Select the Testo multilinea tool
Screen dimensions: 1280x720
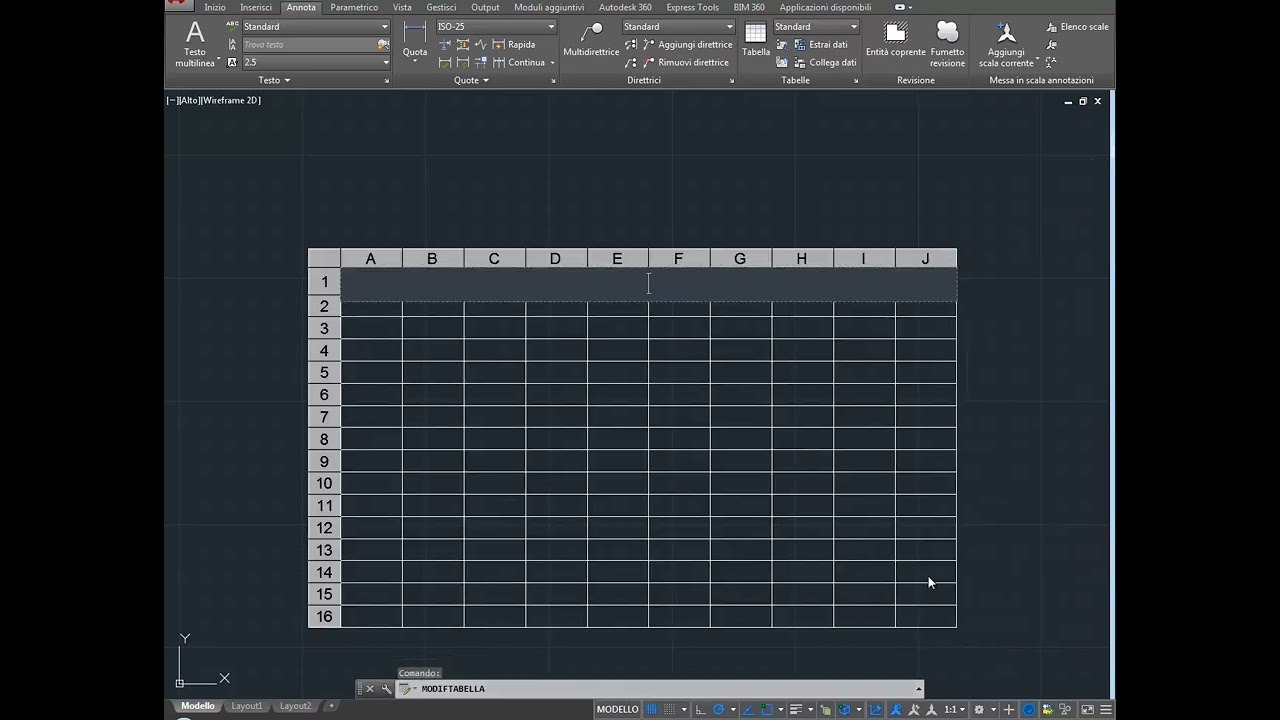pyautogui.click(x=195, y=44)
